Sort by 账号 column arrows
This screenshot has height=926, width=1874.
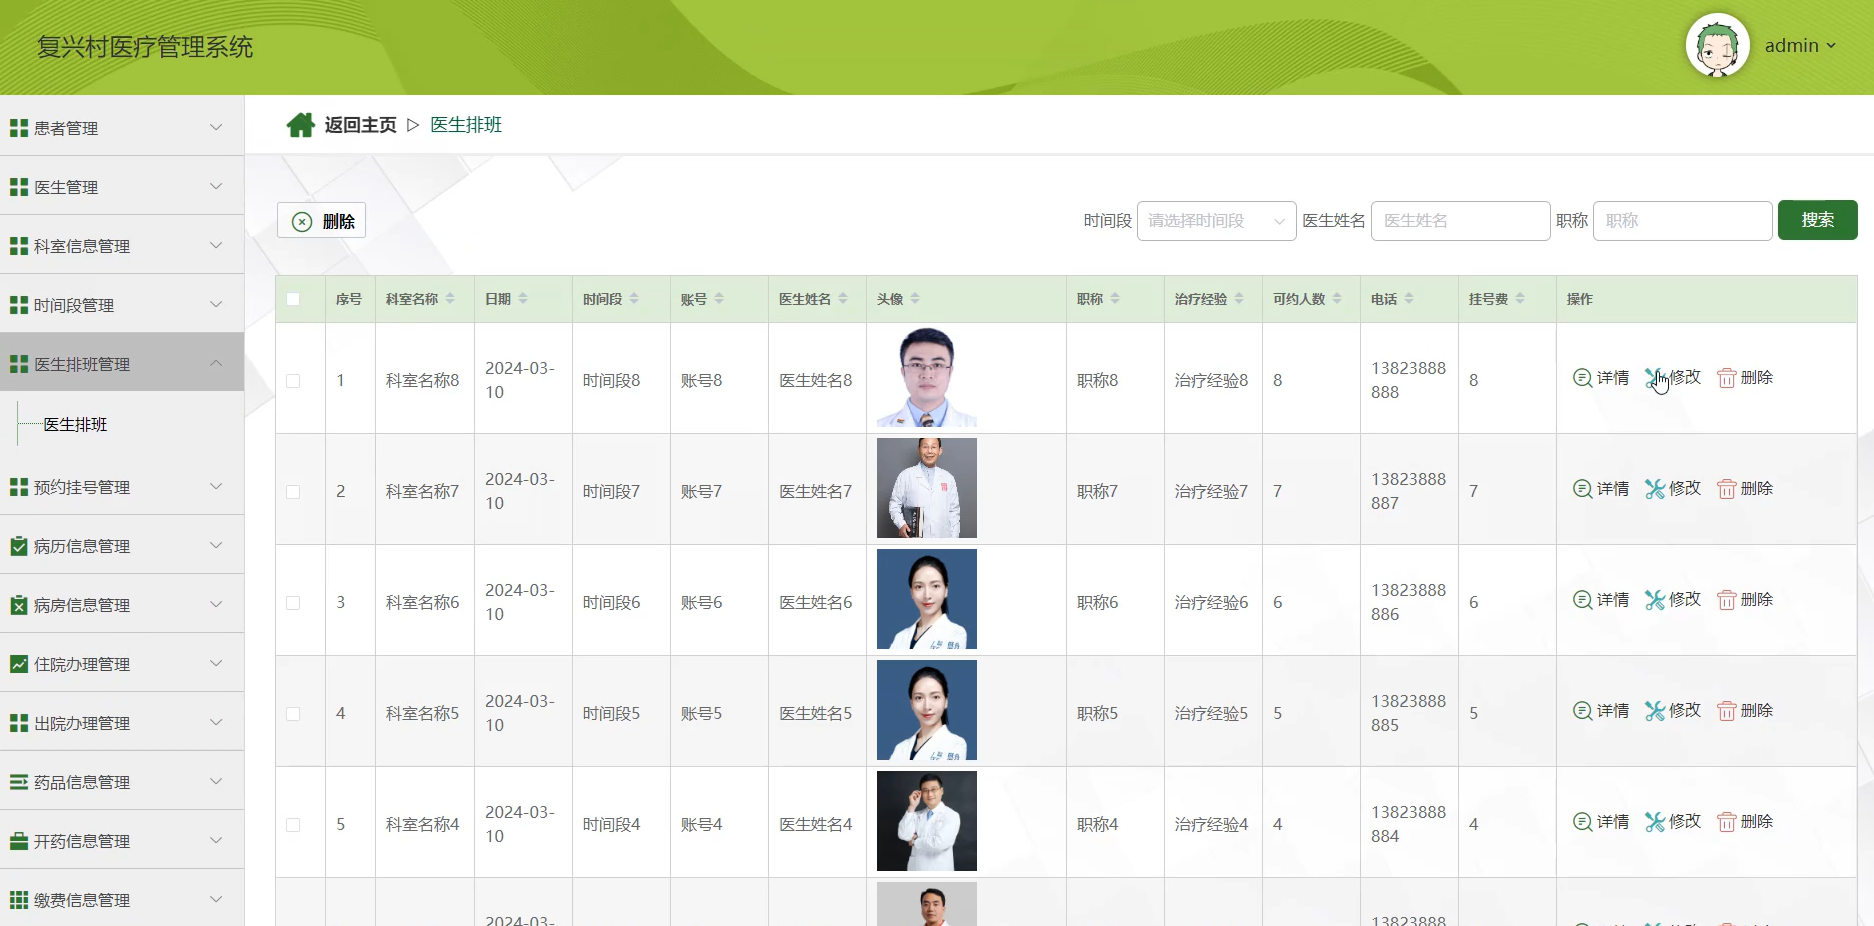(719, 299)
